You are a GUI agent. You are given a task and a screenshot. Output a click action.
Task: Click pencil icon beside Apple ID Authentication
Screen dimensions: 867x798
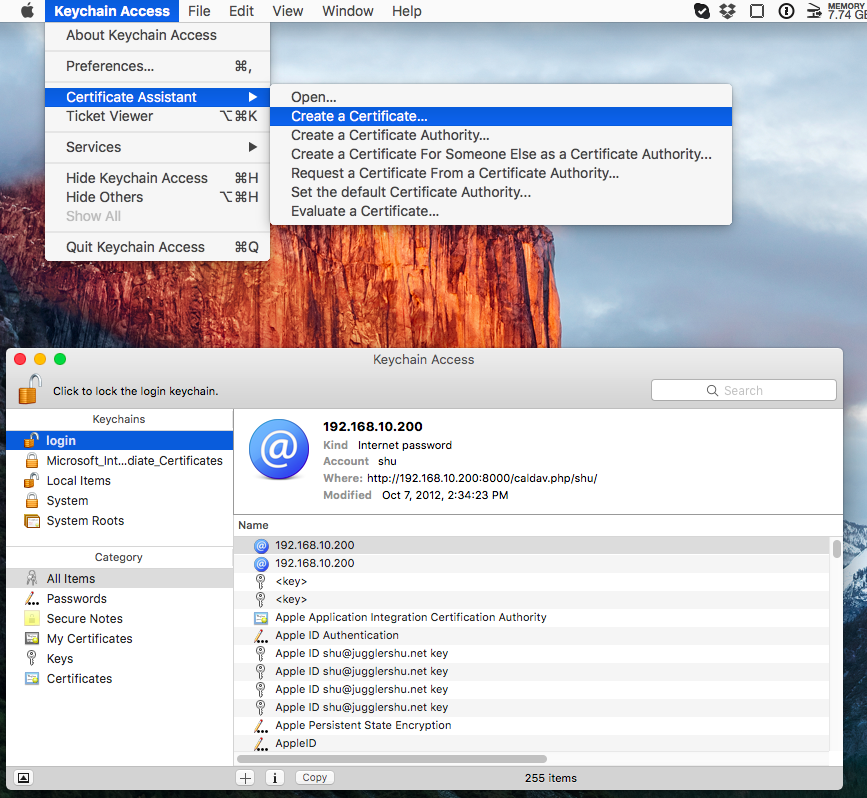(260, 635)
